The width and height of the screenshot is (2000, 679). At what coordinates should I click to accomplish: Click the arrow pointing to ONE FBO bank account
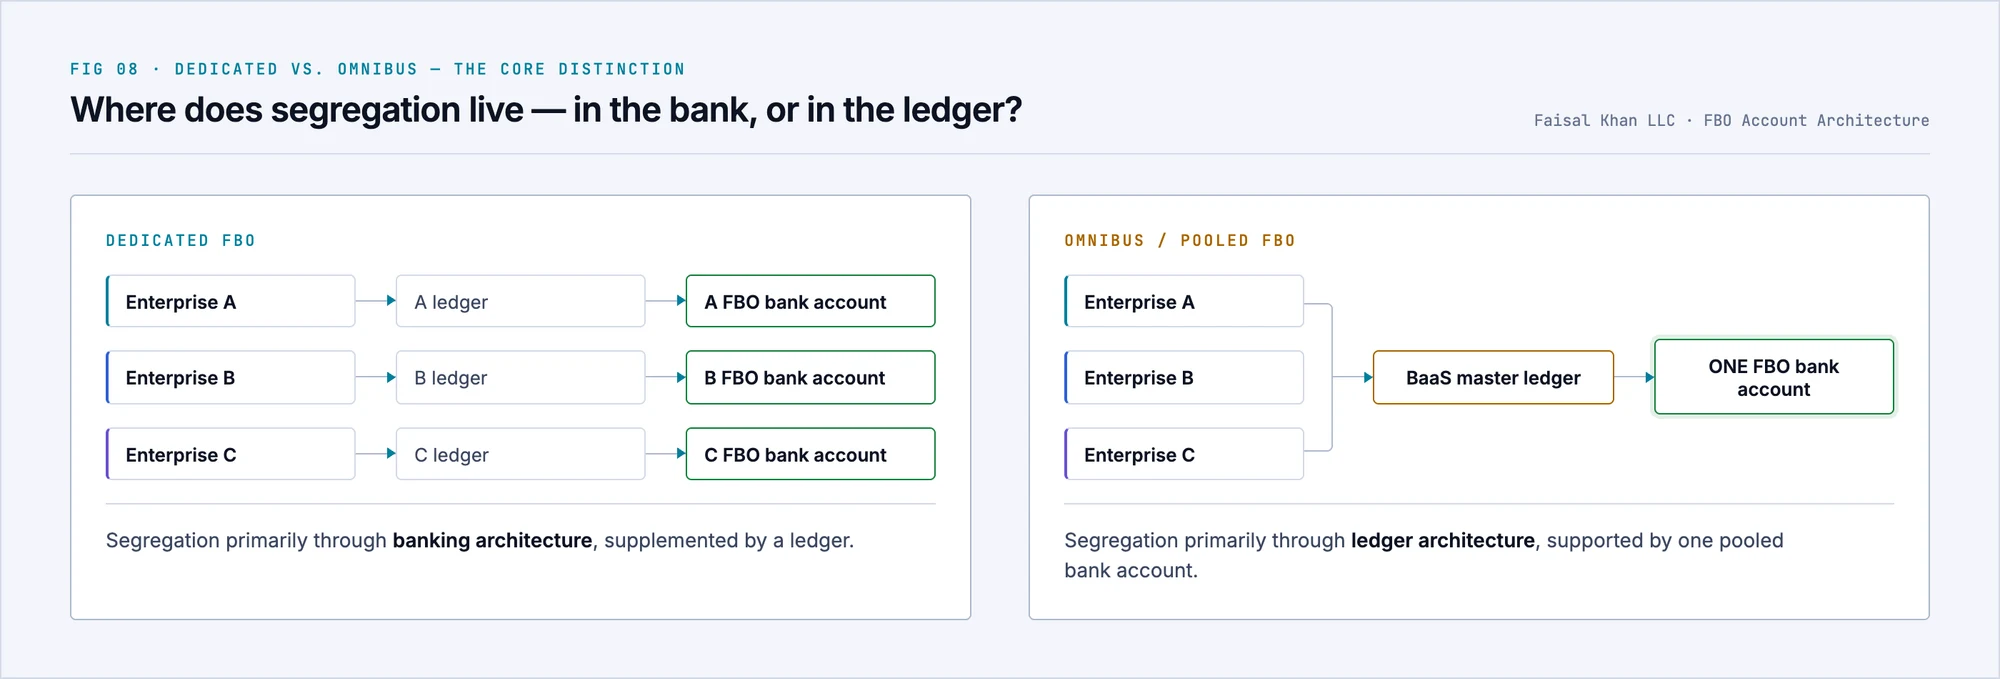tap(1634, 377)
